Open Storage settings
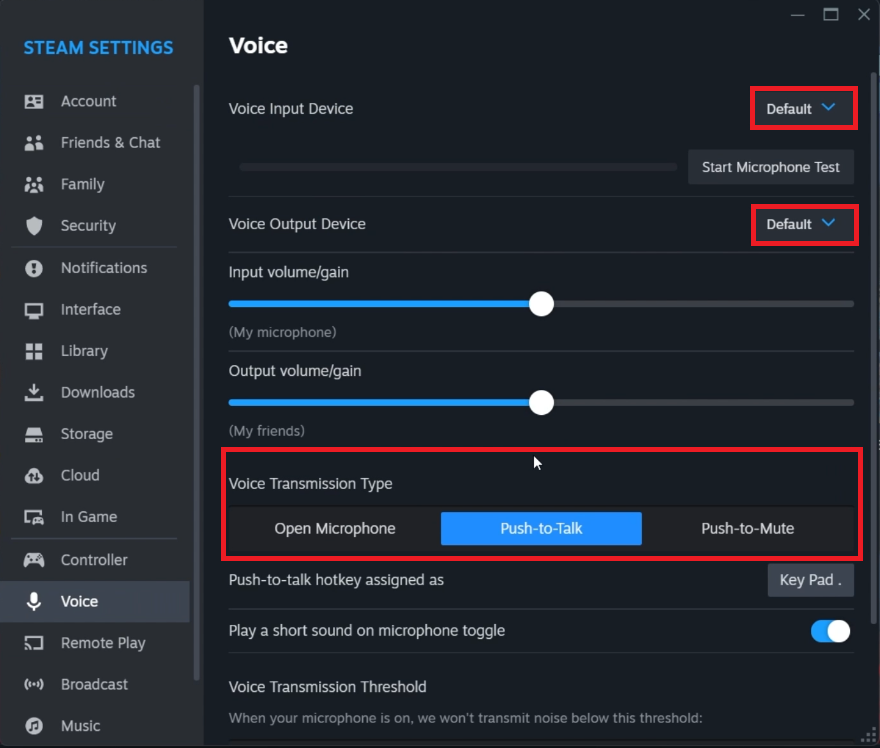 86,434
